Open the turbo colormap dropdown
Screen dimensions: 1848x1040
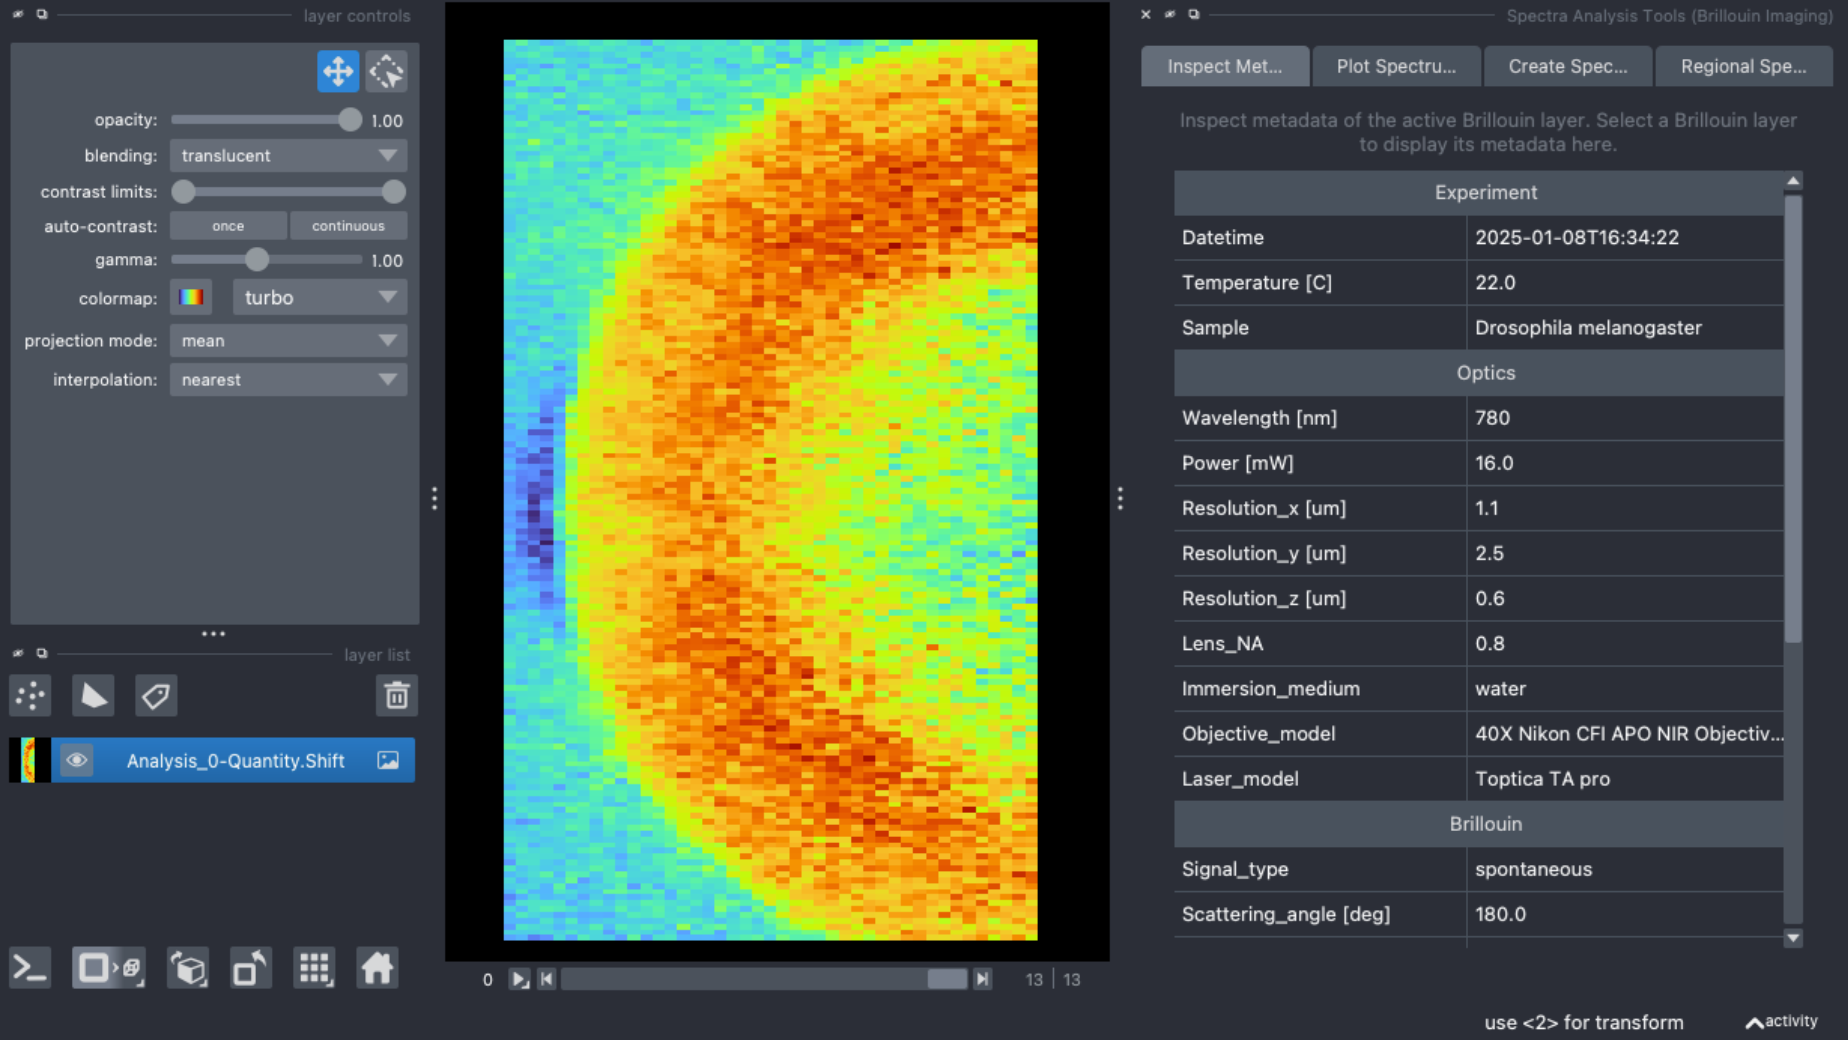(x=320, y=298)
